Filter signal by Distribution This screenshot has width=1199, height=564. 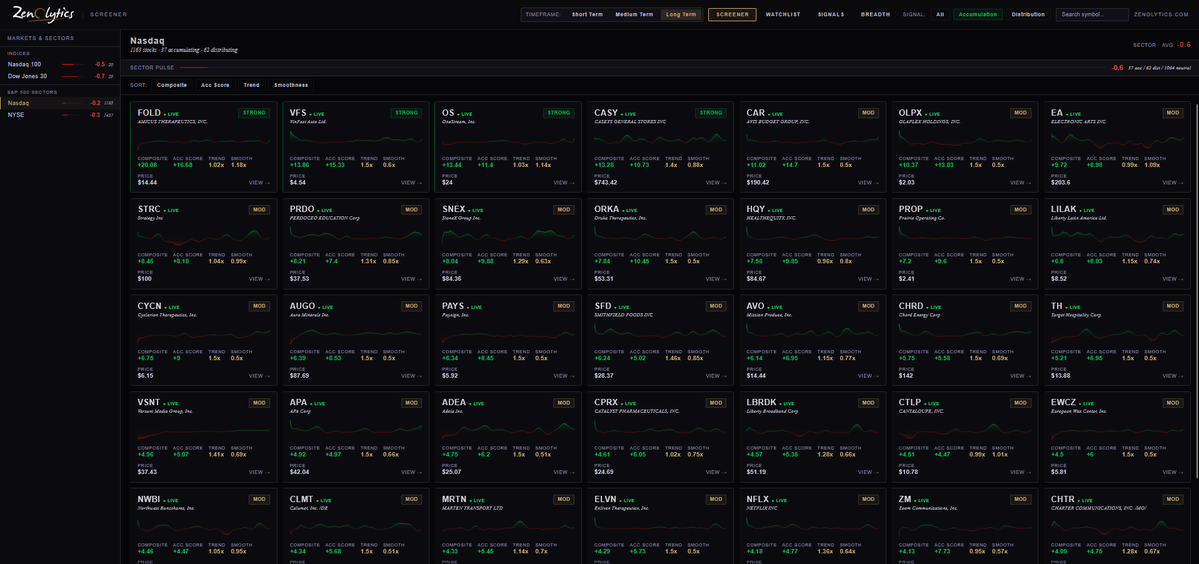tap(1028, 15)
